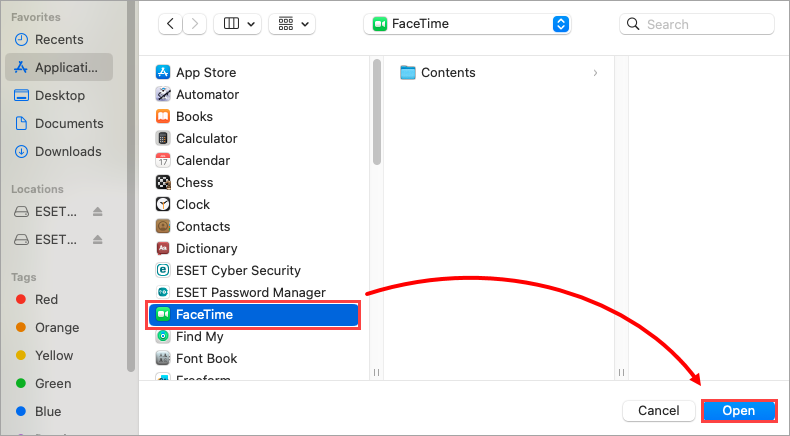
Task: Click the Chess app icon
Action: (163, 182)
